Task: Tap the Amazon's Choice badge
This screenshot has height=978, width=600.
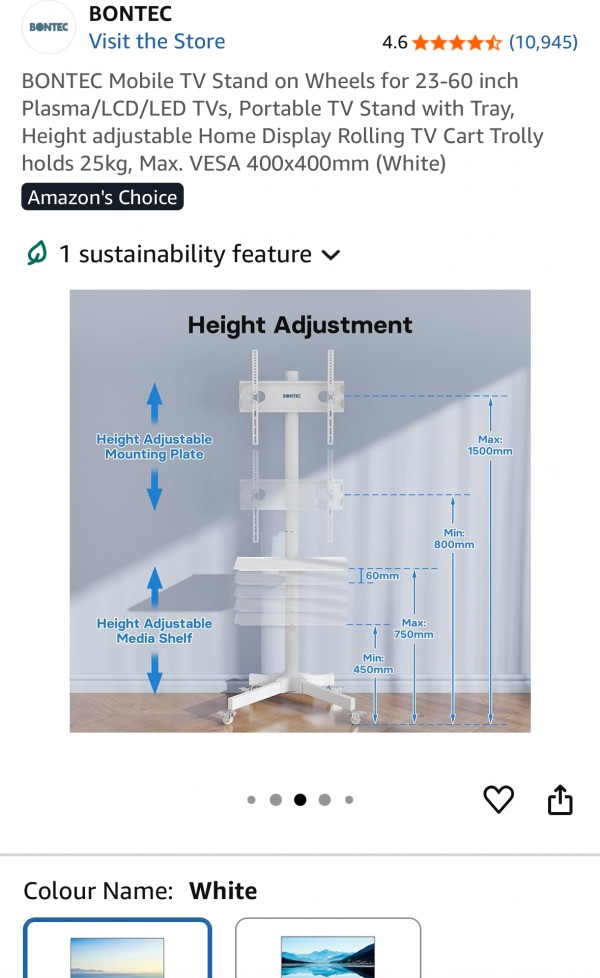Action: [102, 197]
